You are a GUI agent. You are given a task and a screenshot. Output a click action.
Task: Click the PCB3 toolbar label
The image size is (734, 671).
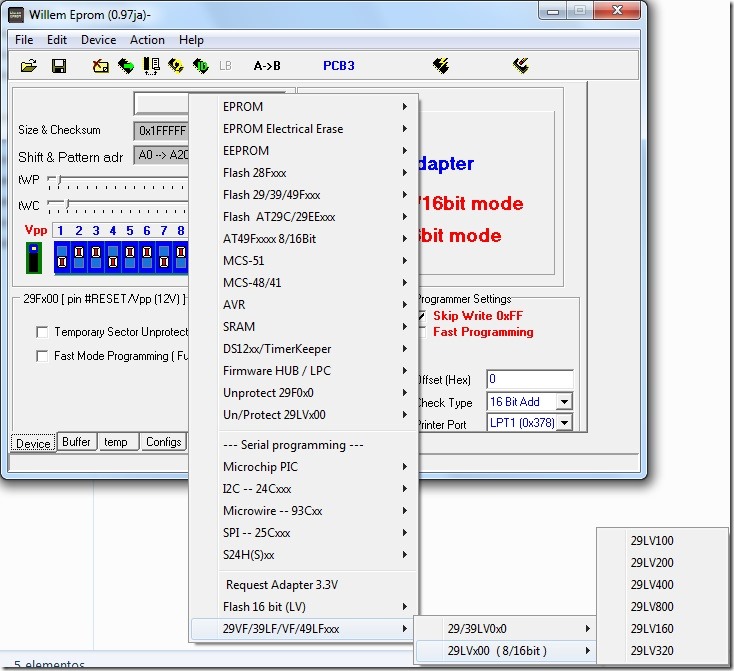pos(338,66)
